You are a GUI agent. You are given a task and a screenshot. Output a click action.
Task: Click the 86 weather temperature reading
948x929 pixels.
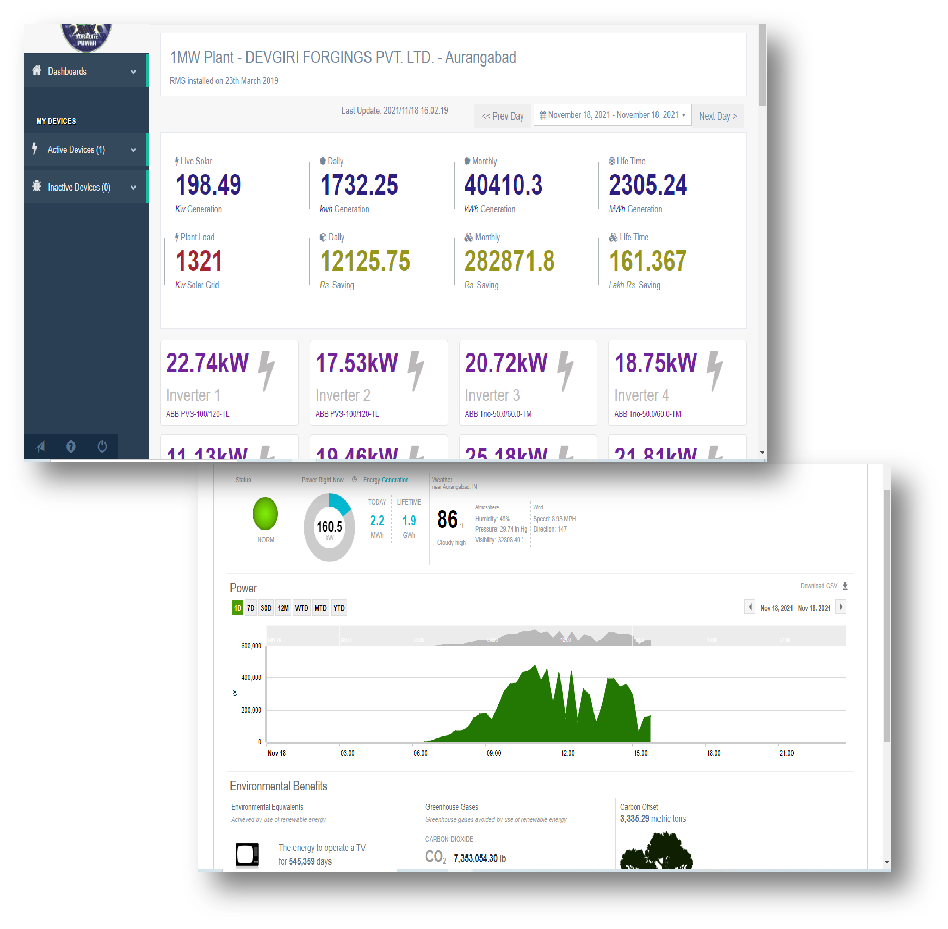coord(447,519)
